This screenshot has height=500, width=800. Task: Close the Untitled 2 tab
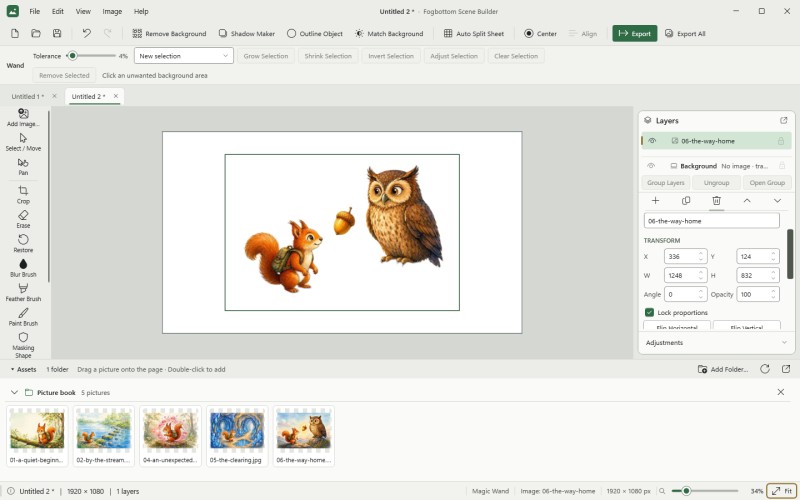(x=116, y=96)
